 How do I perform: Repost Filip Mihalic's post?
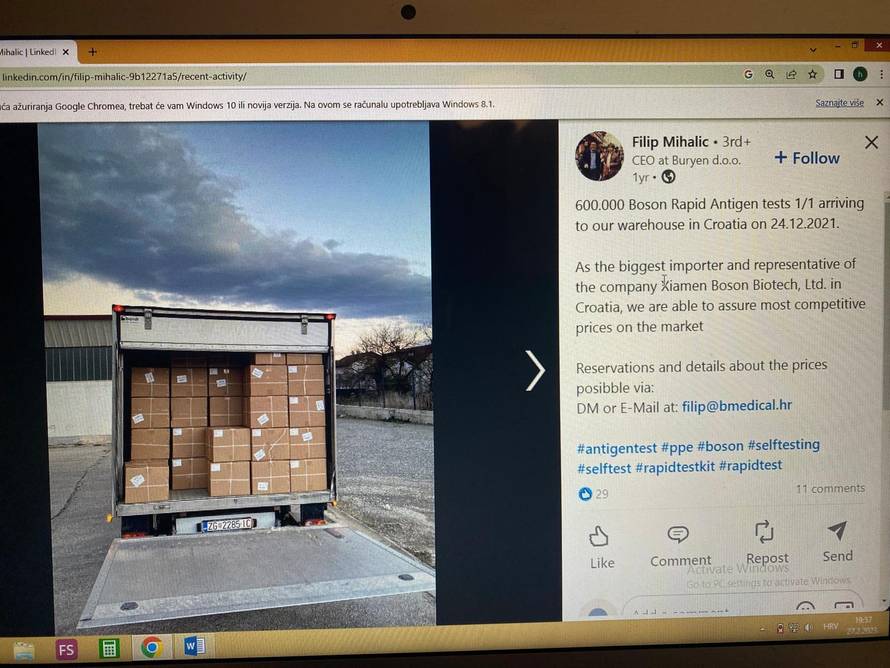click(x=767, y=543)
